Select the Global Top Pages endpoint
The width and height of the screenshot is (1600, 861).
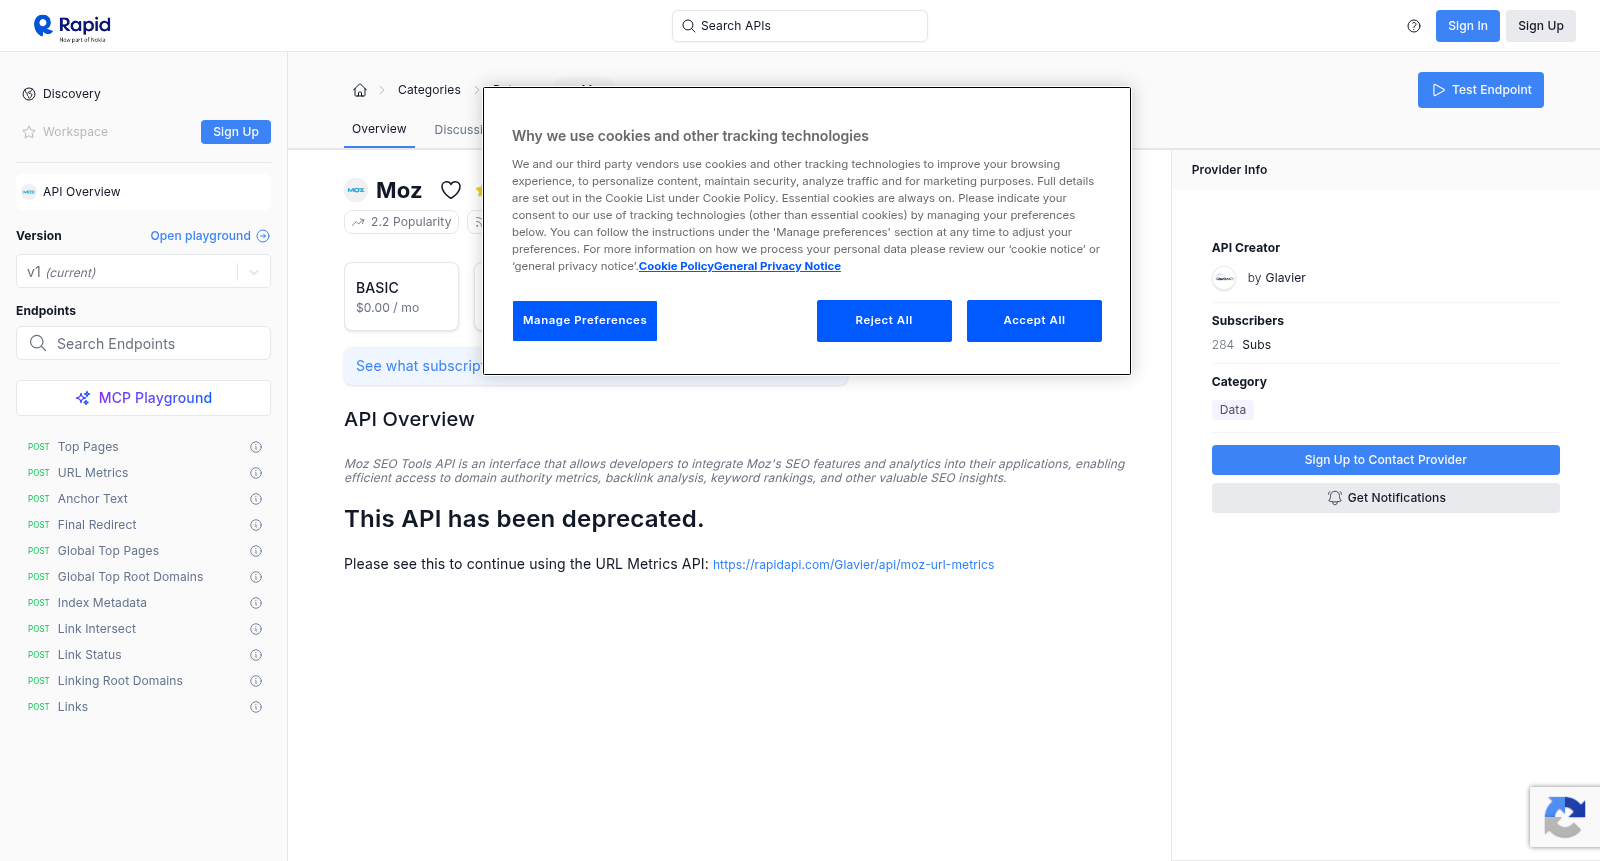click(108, 551)
